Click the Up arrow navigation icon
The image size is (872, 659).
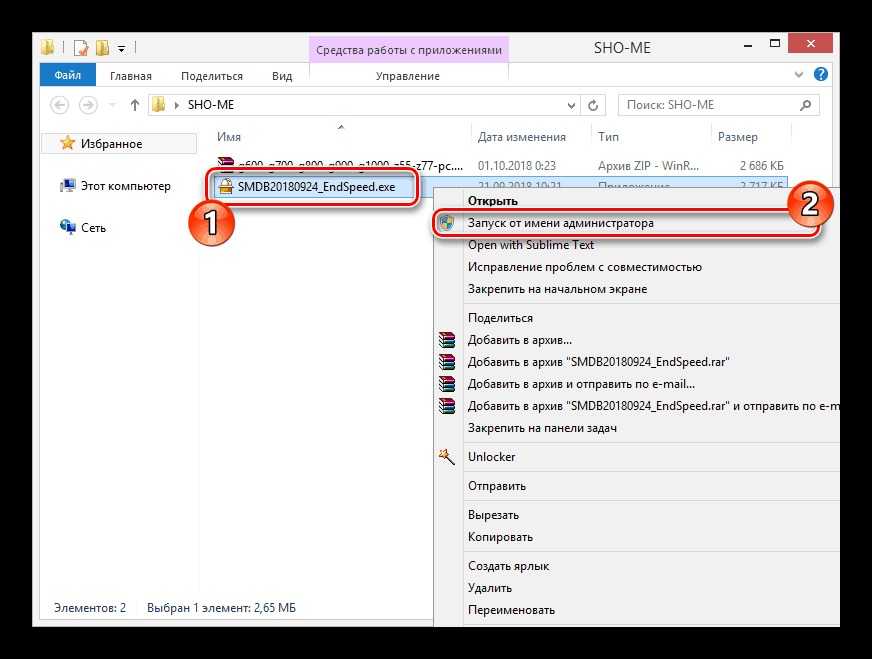click(x=134, y=105)
